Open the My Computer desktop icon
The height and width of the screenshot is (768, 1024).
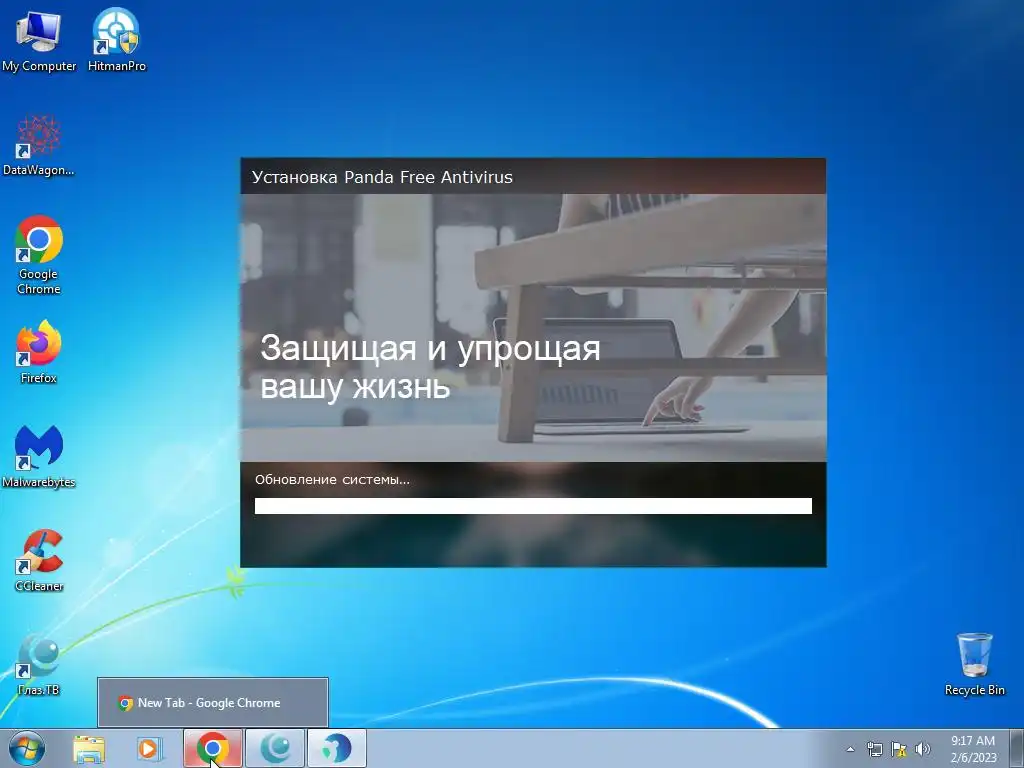39,40
